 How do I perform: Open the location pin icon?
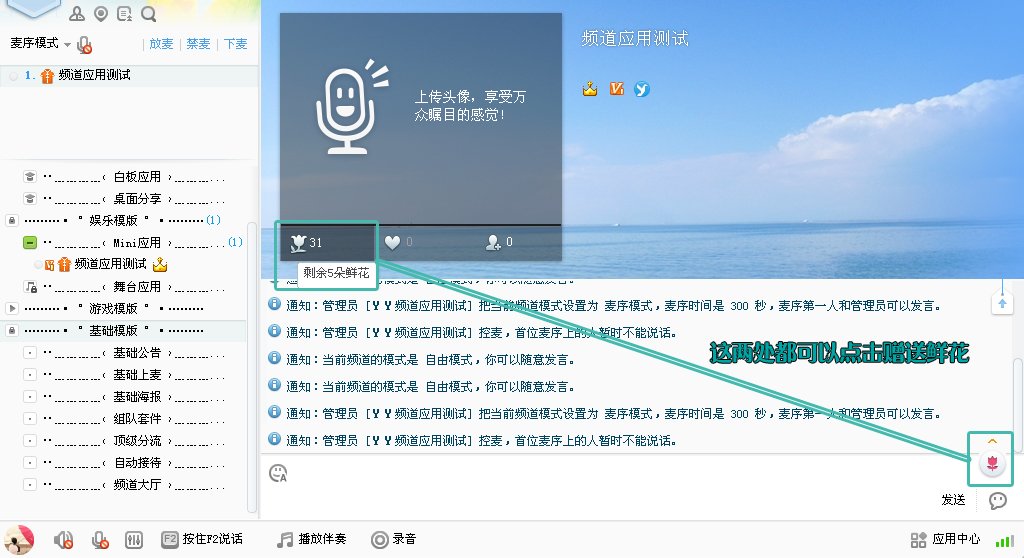(x=101, y=13)
